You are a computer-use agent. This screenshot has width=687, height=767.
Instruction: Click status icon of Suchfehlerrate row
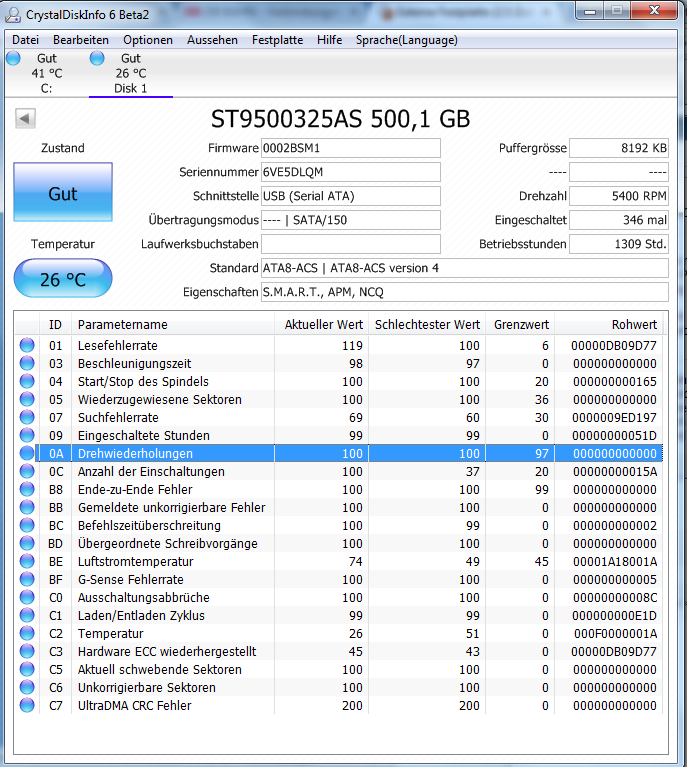[x=27, y=417]
